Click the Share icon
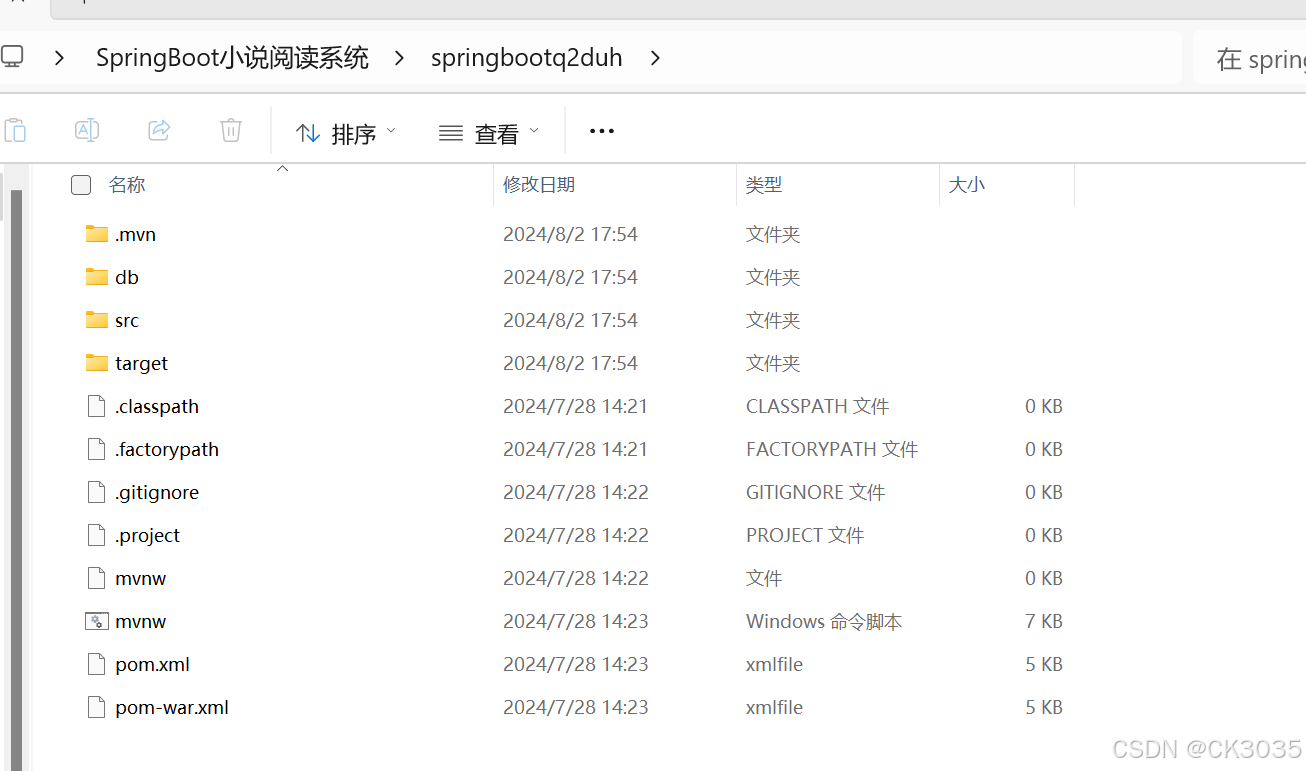 point(158,130)
